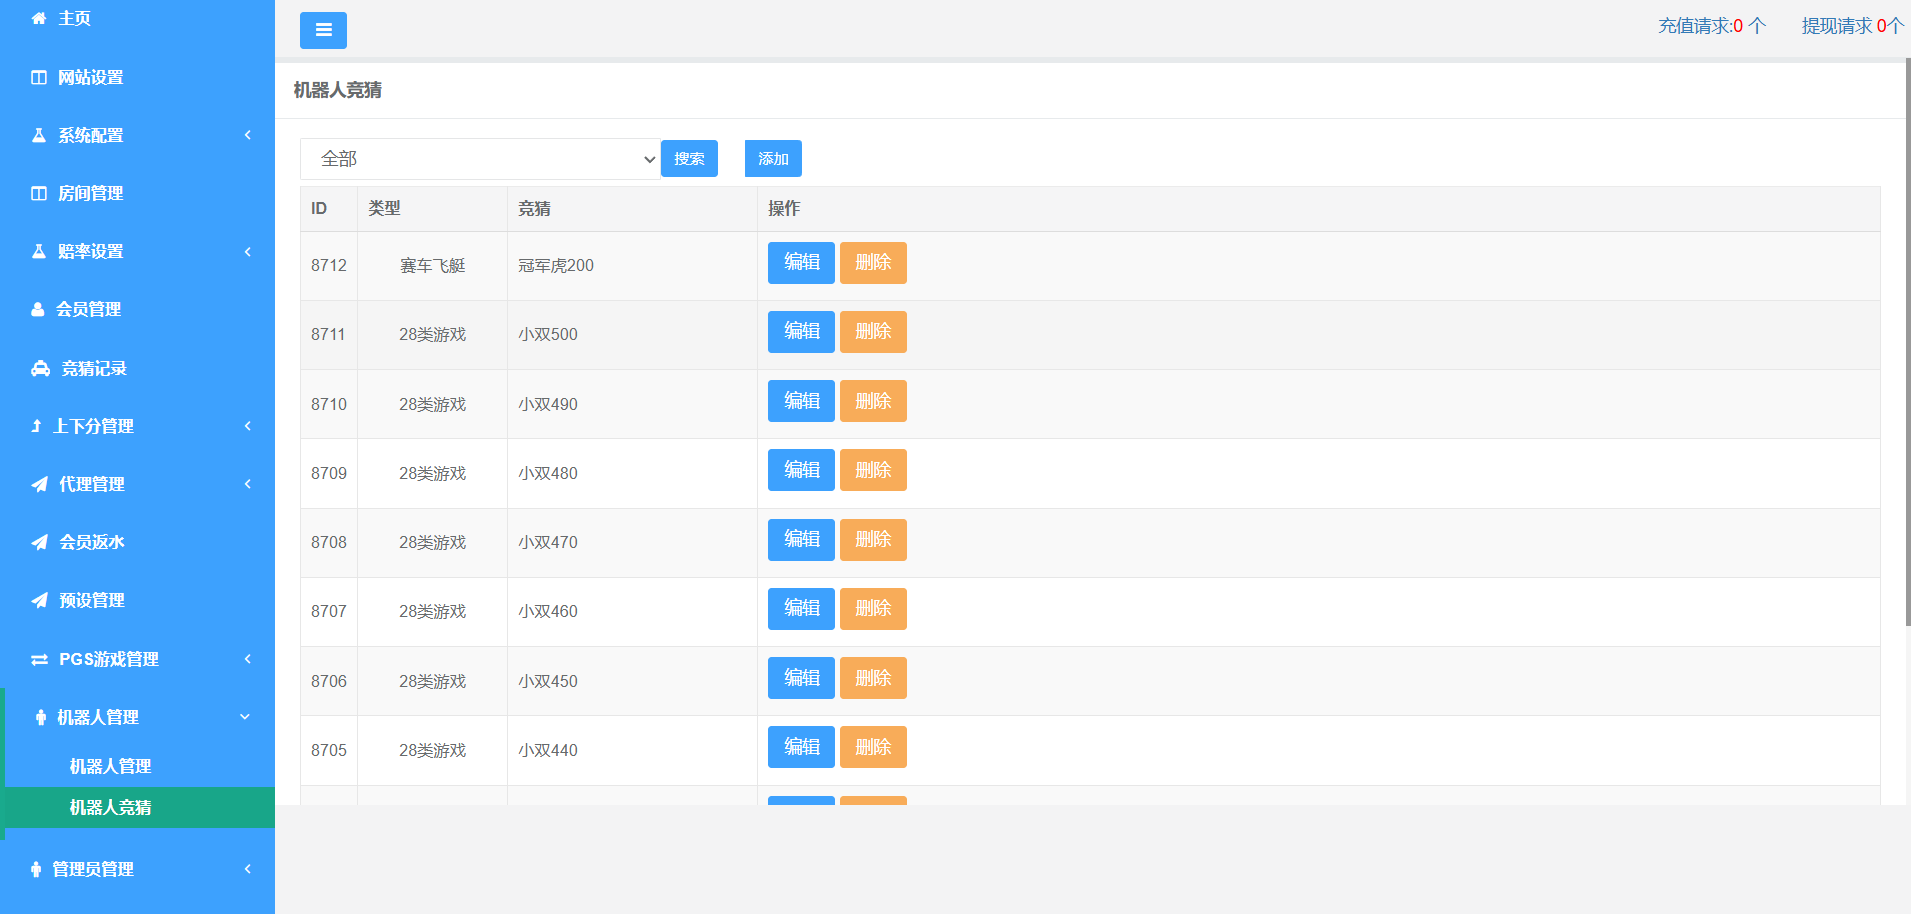Select the 机器人竞猜 submenu item
This screenshot has width=1911, height=914.
[110, 807]
